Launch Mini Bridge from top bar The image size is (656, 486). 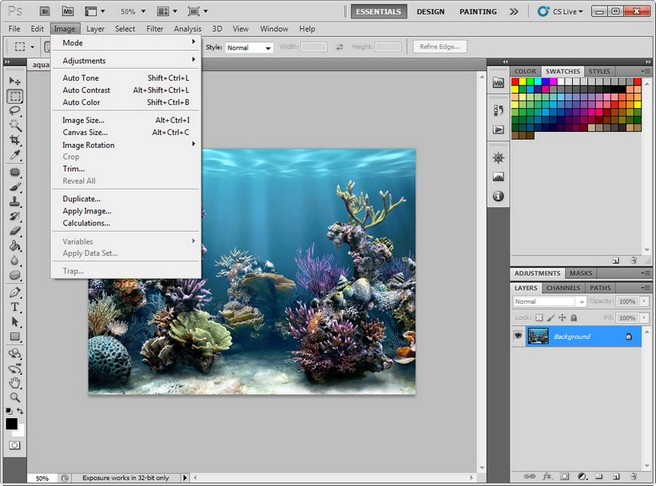click(67, 11)
